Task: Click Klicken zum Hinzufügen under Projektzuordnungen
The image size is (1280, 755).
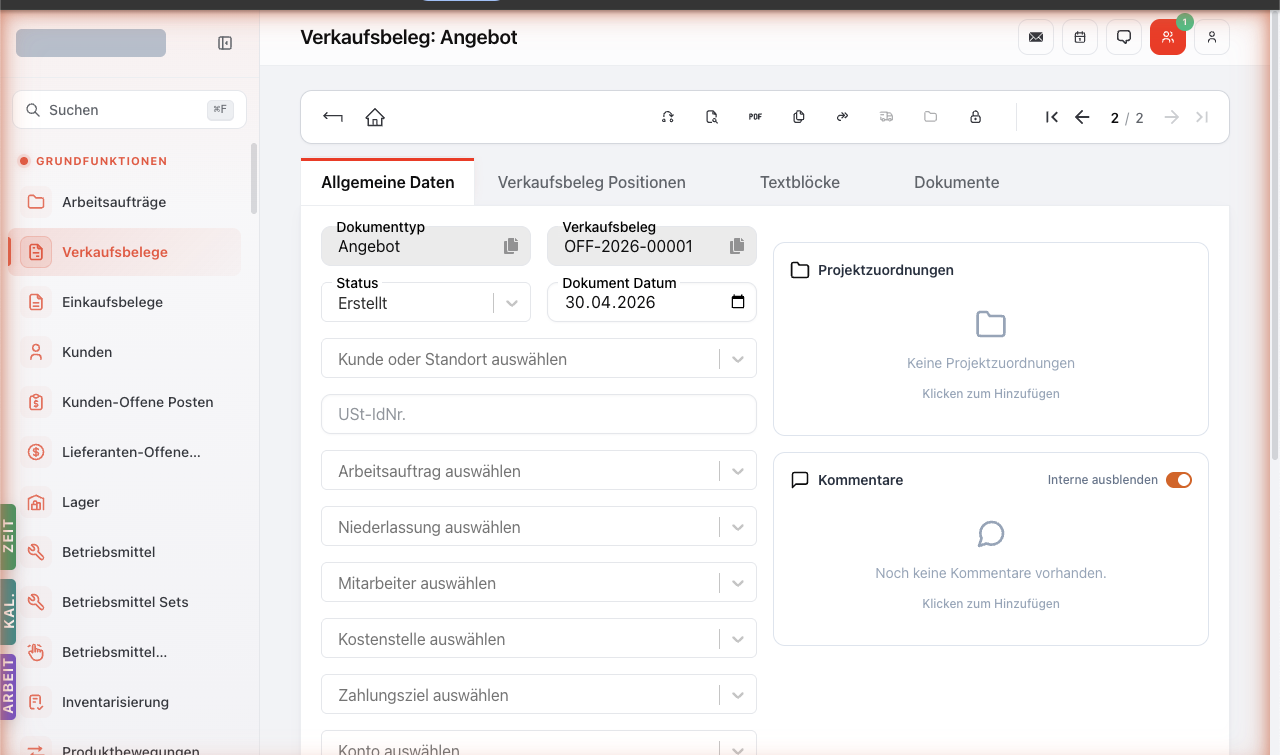Action: pos(991,394)
